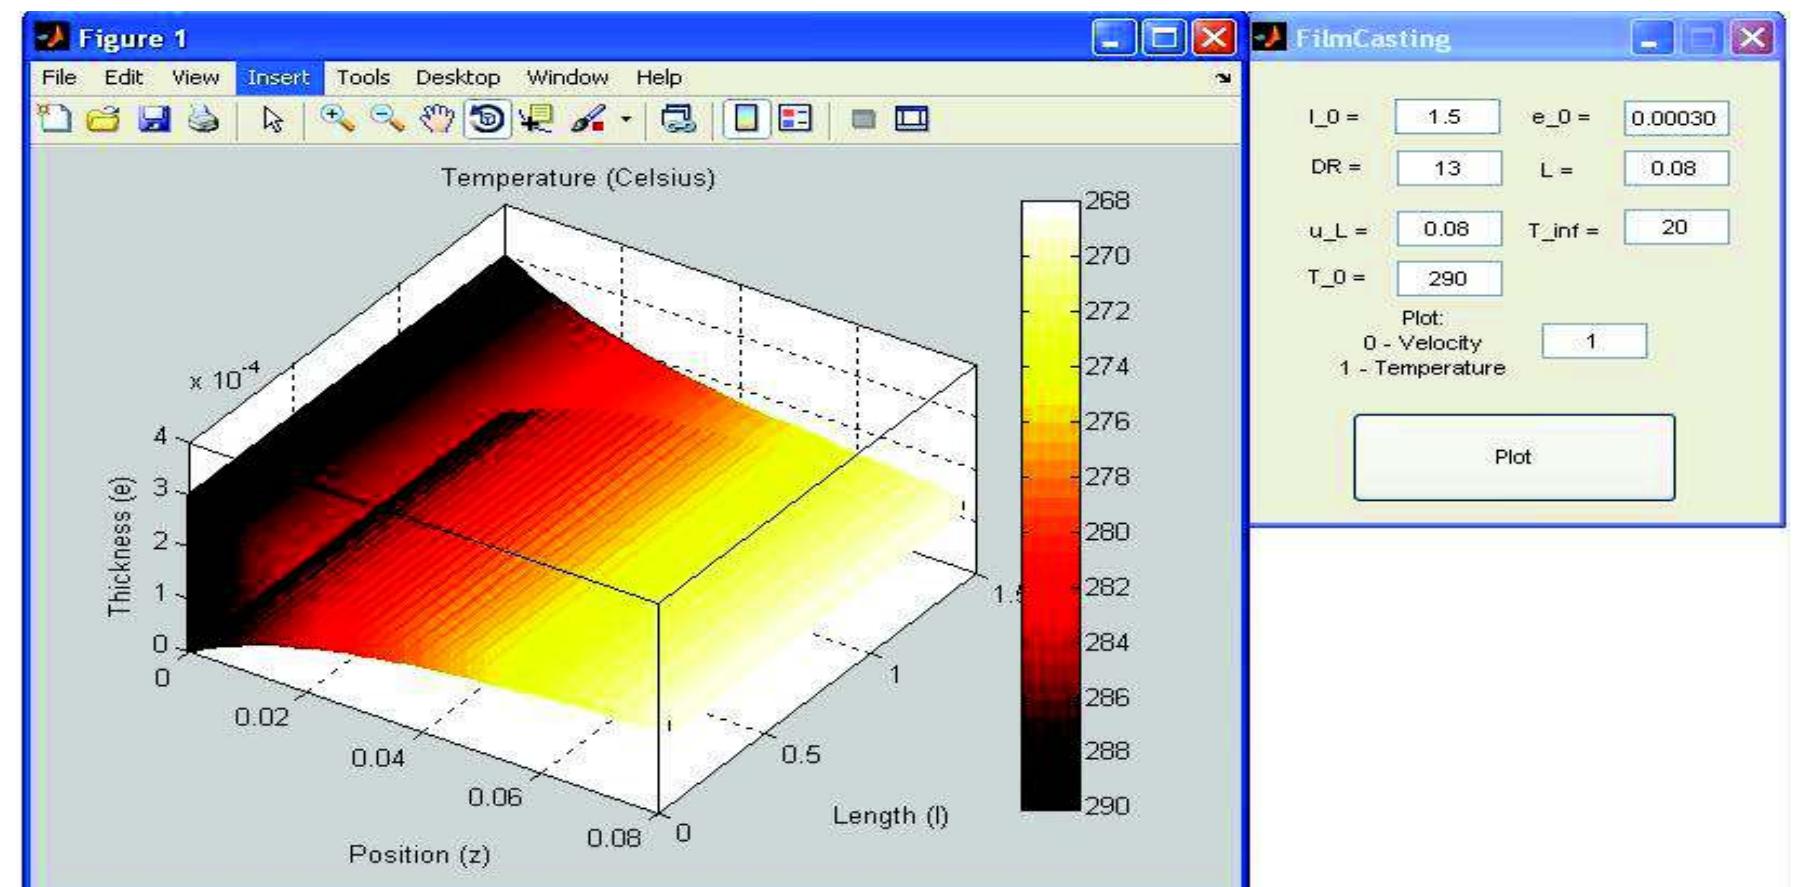1805x887 pixels.
Task: Open the Brush color dropdown arrow
Action: 626,119
